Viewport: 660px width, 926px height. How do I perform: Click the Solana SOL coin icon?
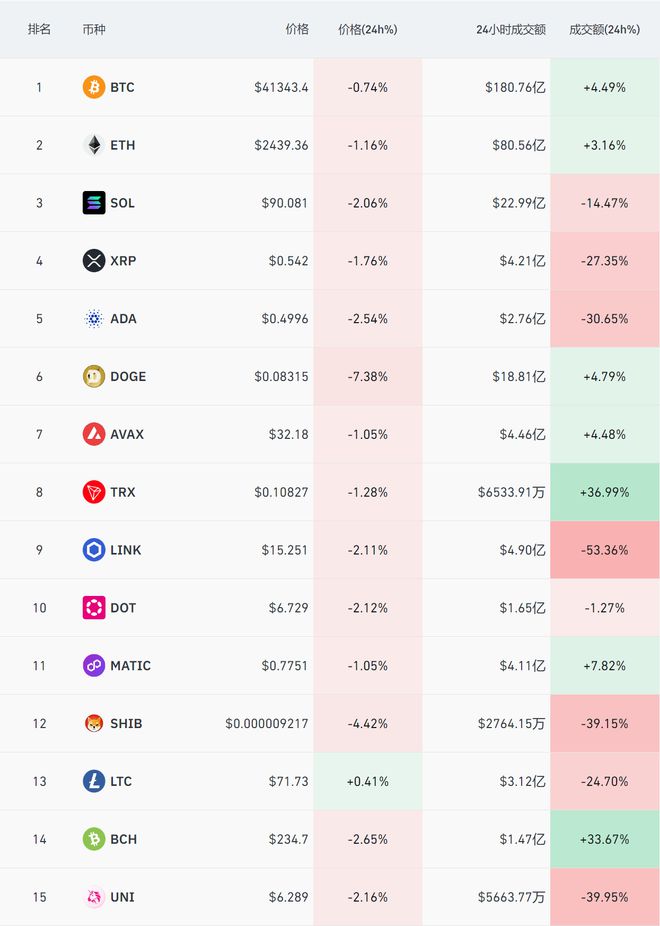[x=93, y=203]
